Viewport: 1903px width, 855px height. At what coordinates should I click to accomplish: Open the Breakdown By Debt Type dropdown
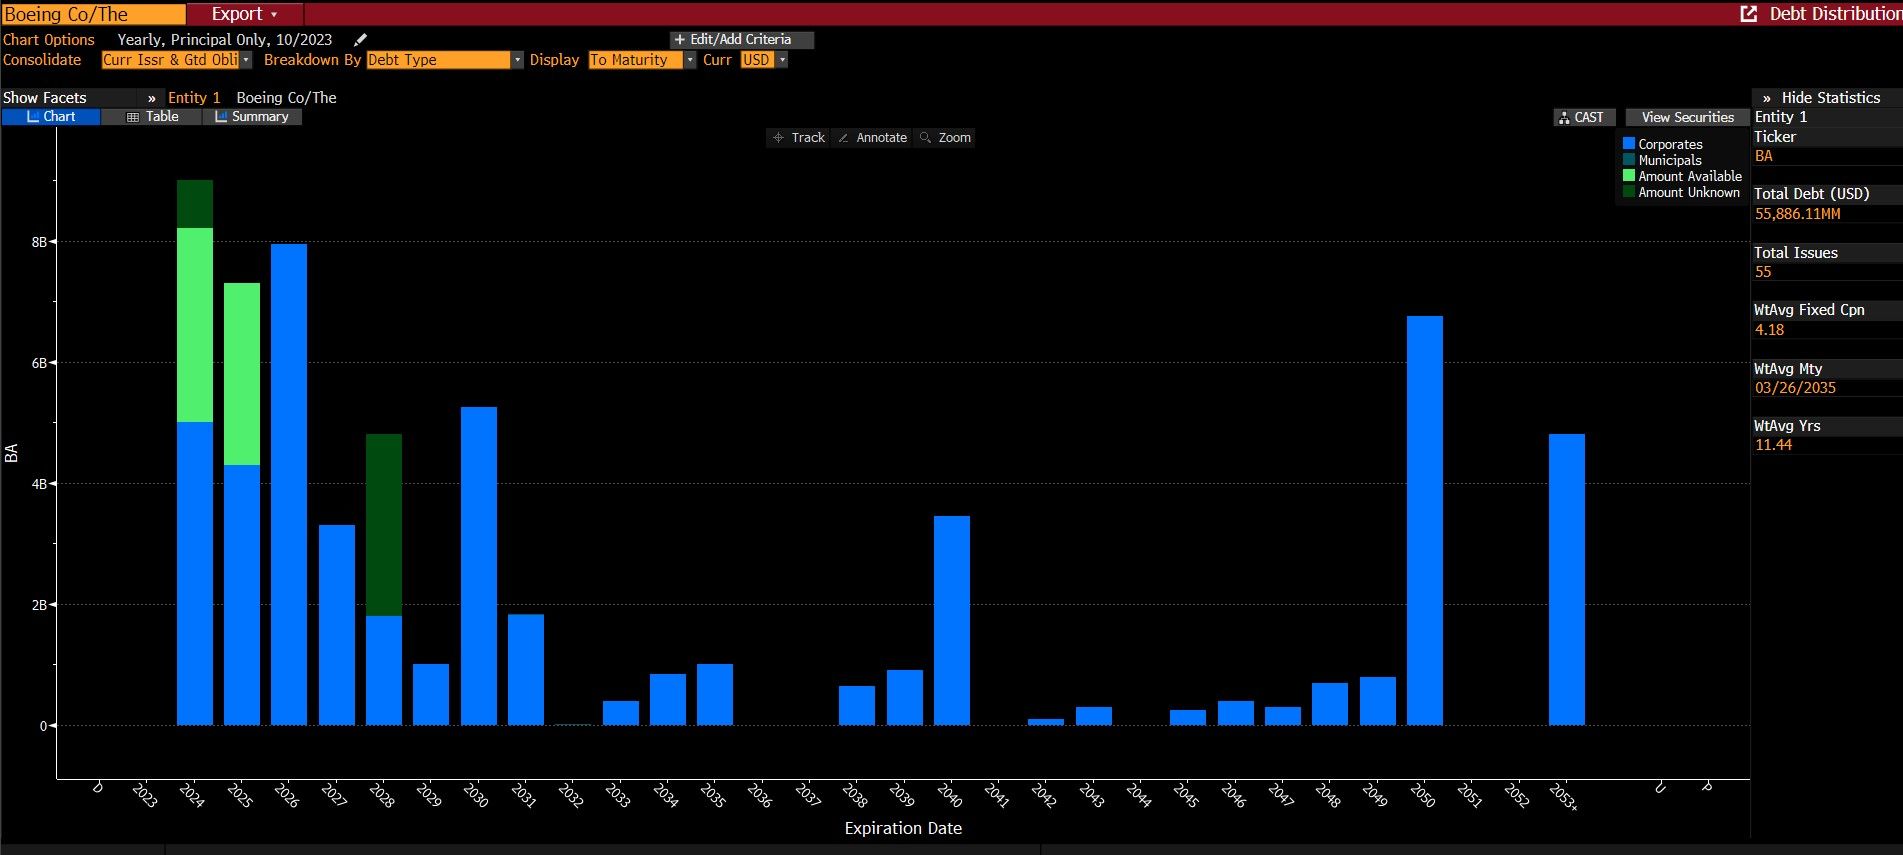[x=445, y=60]
